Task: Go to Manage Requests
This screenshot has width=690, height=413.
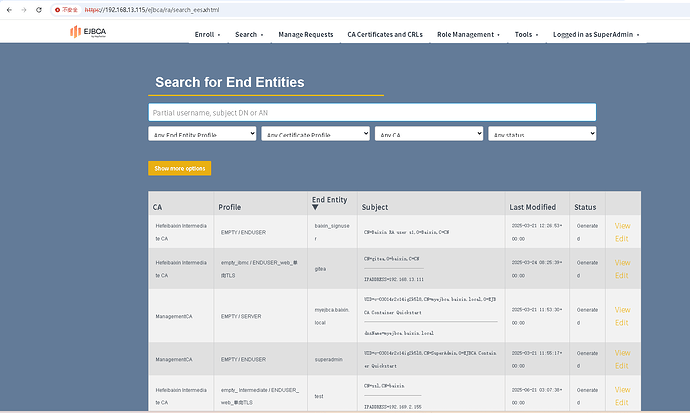Action: point(305,35)
